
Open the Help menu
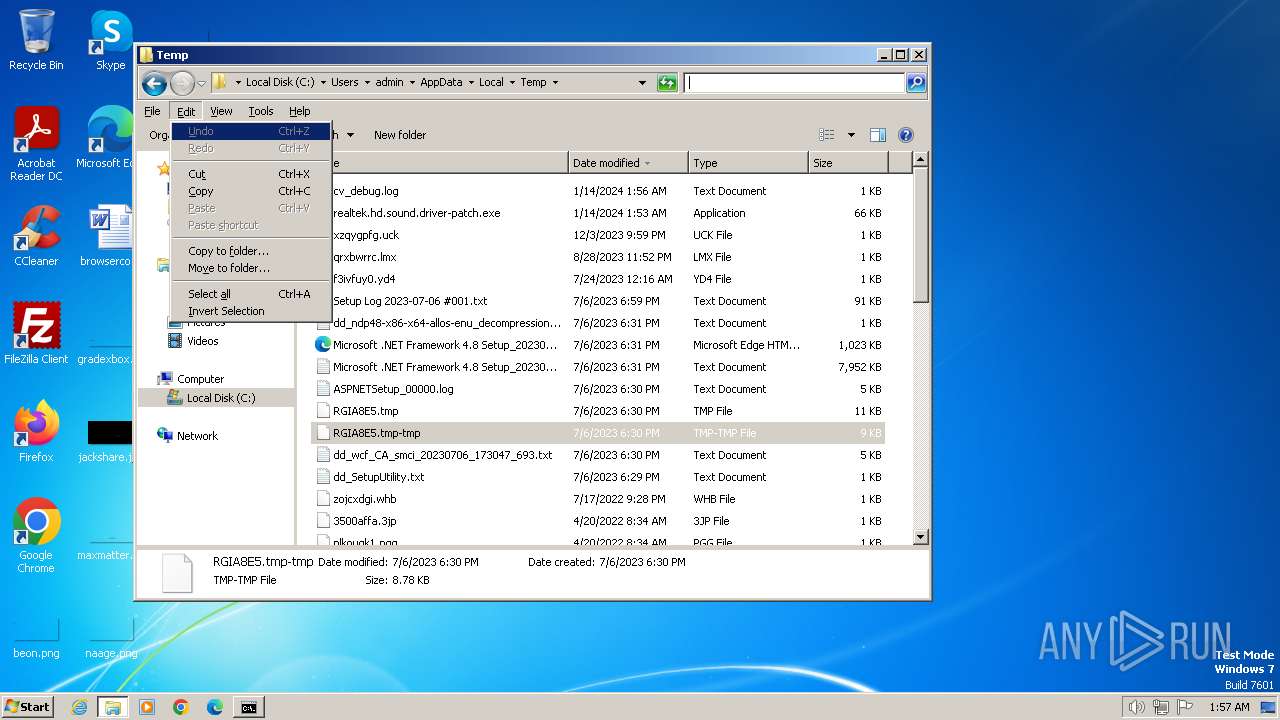pyautogui.click(x=300, y=111)
